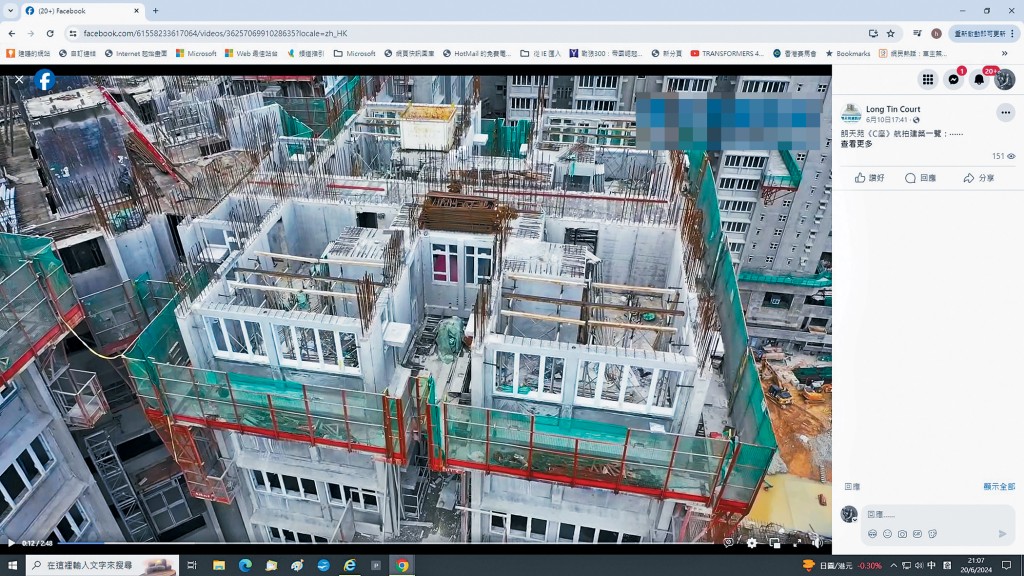1024x576 pixels.
Task: Bookmark this page with the star icon
Action: [891, 33]
